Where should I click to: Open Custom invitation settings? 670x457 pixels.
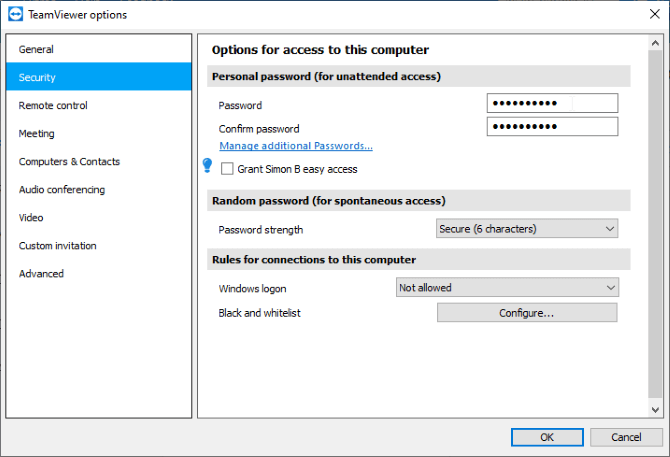(99, 246)
